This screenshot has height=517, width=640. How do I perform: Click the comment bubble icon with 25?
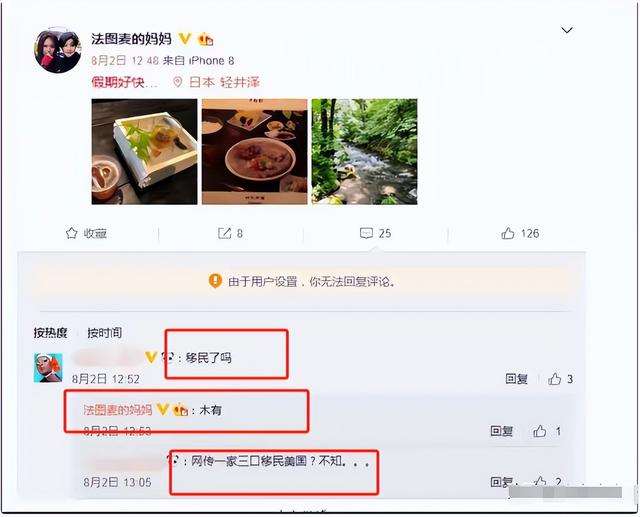(x=366, y=233)
